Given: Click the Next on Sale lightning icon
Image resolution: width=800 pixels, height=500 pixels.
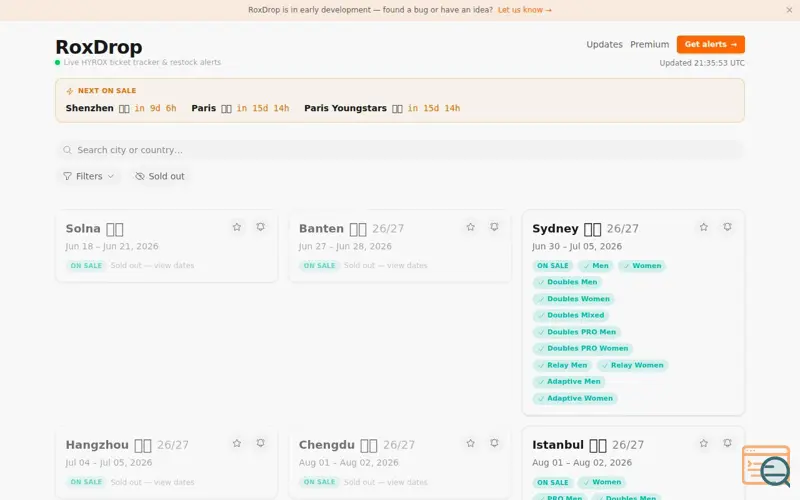Looking at the screenshot, I should pos(70,91).
